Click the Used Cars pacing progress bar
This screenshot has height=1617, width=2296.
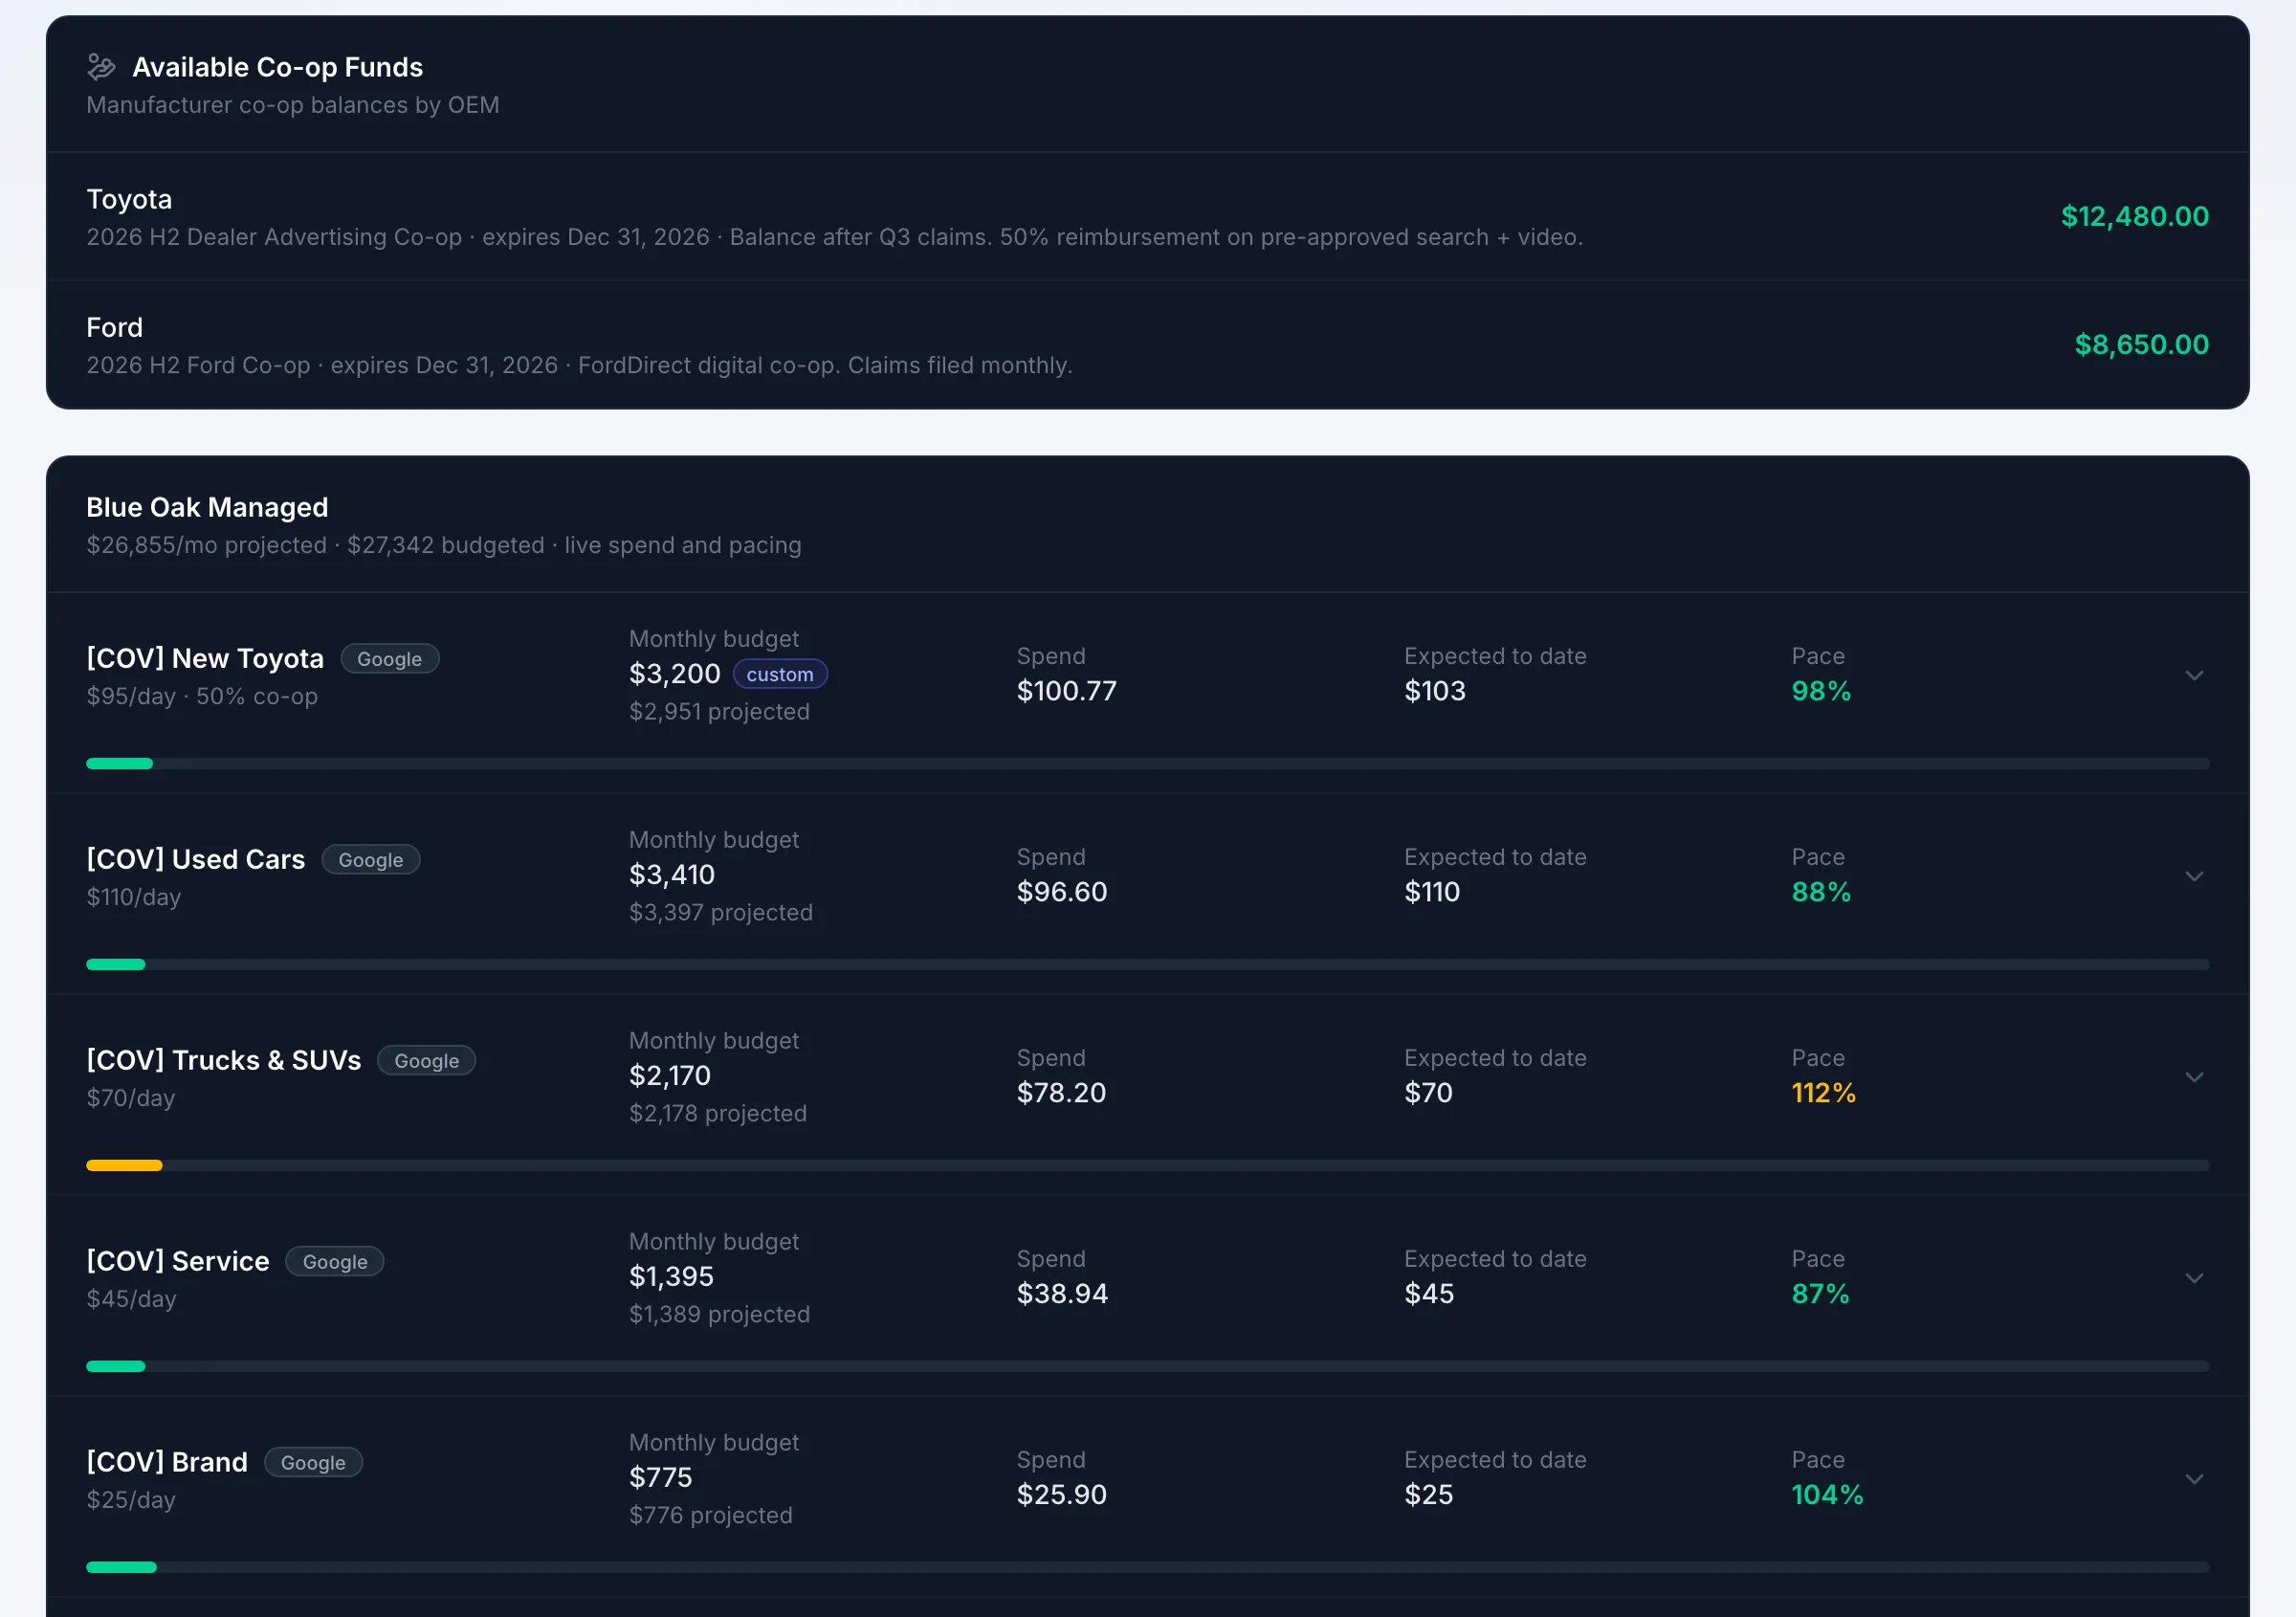click(x=1148, y=964)
